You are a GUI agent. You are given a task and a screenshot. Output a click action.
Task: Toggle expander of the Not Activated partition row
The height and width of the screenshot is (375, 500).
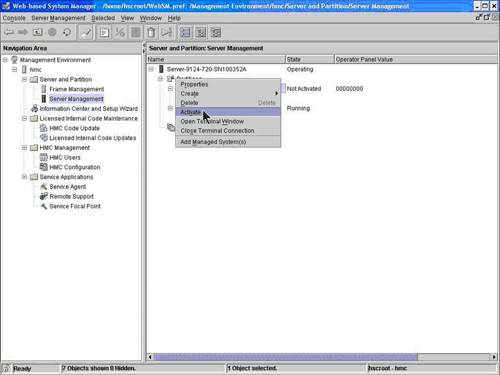[x=170, y=88]
